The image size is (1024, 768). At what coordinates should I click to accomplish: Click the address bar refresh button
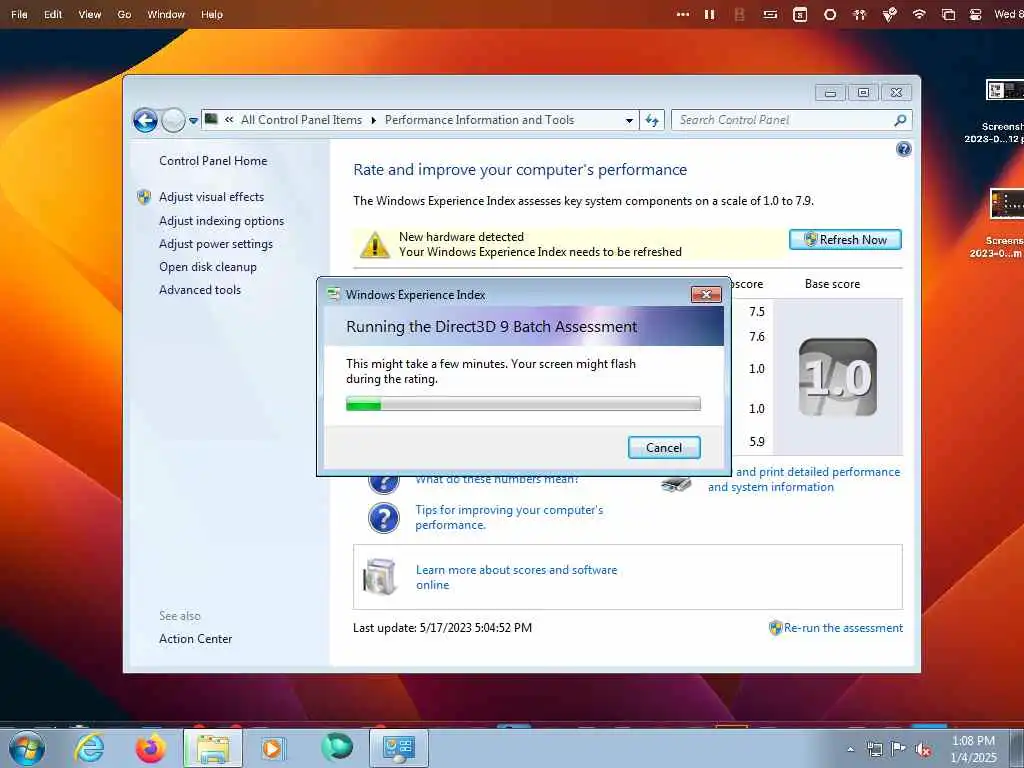click(652, 120)
